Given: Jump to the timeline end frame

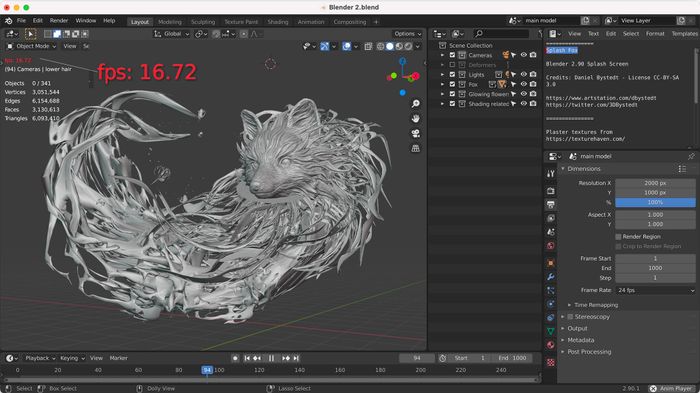Looking at the screenshot, I should point(296,358).
